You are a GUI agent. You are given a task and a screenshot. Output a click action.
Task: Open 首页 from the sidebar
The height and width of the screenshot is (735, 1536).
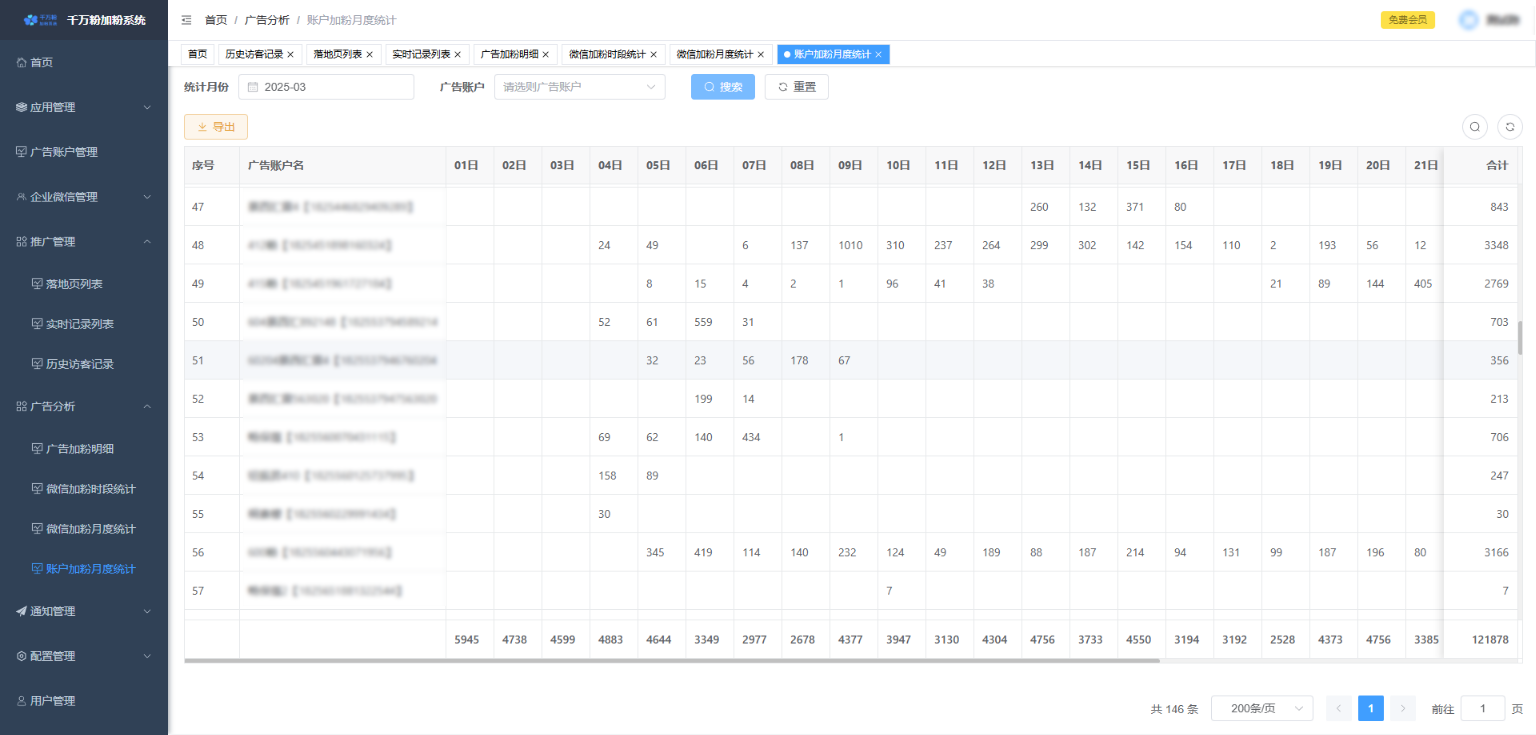point(42,62)
